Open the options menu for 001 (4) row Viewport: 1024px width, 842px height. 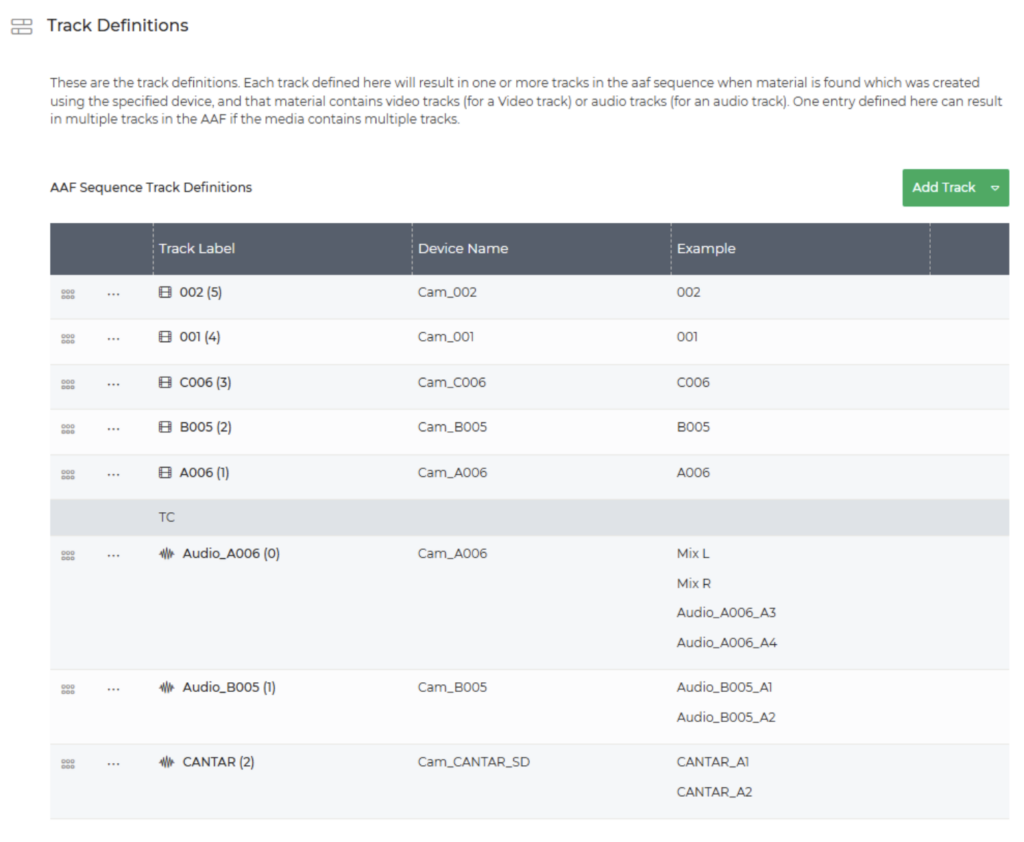tap(114, 338)
